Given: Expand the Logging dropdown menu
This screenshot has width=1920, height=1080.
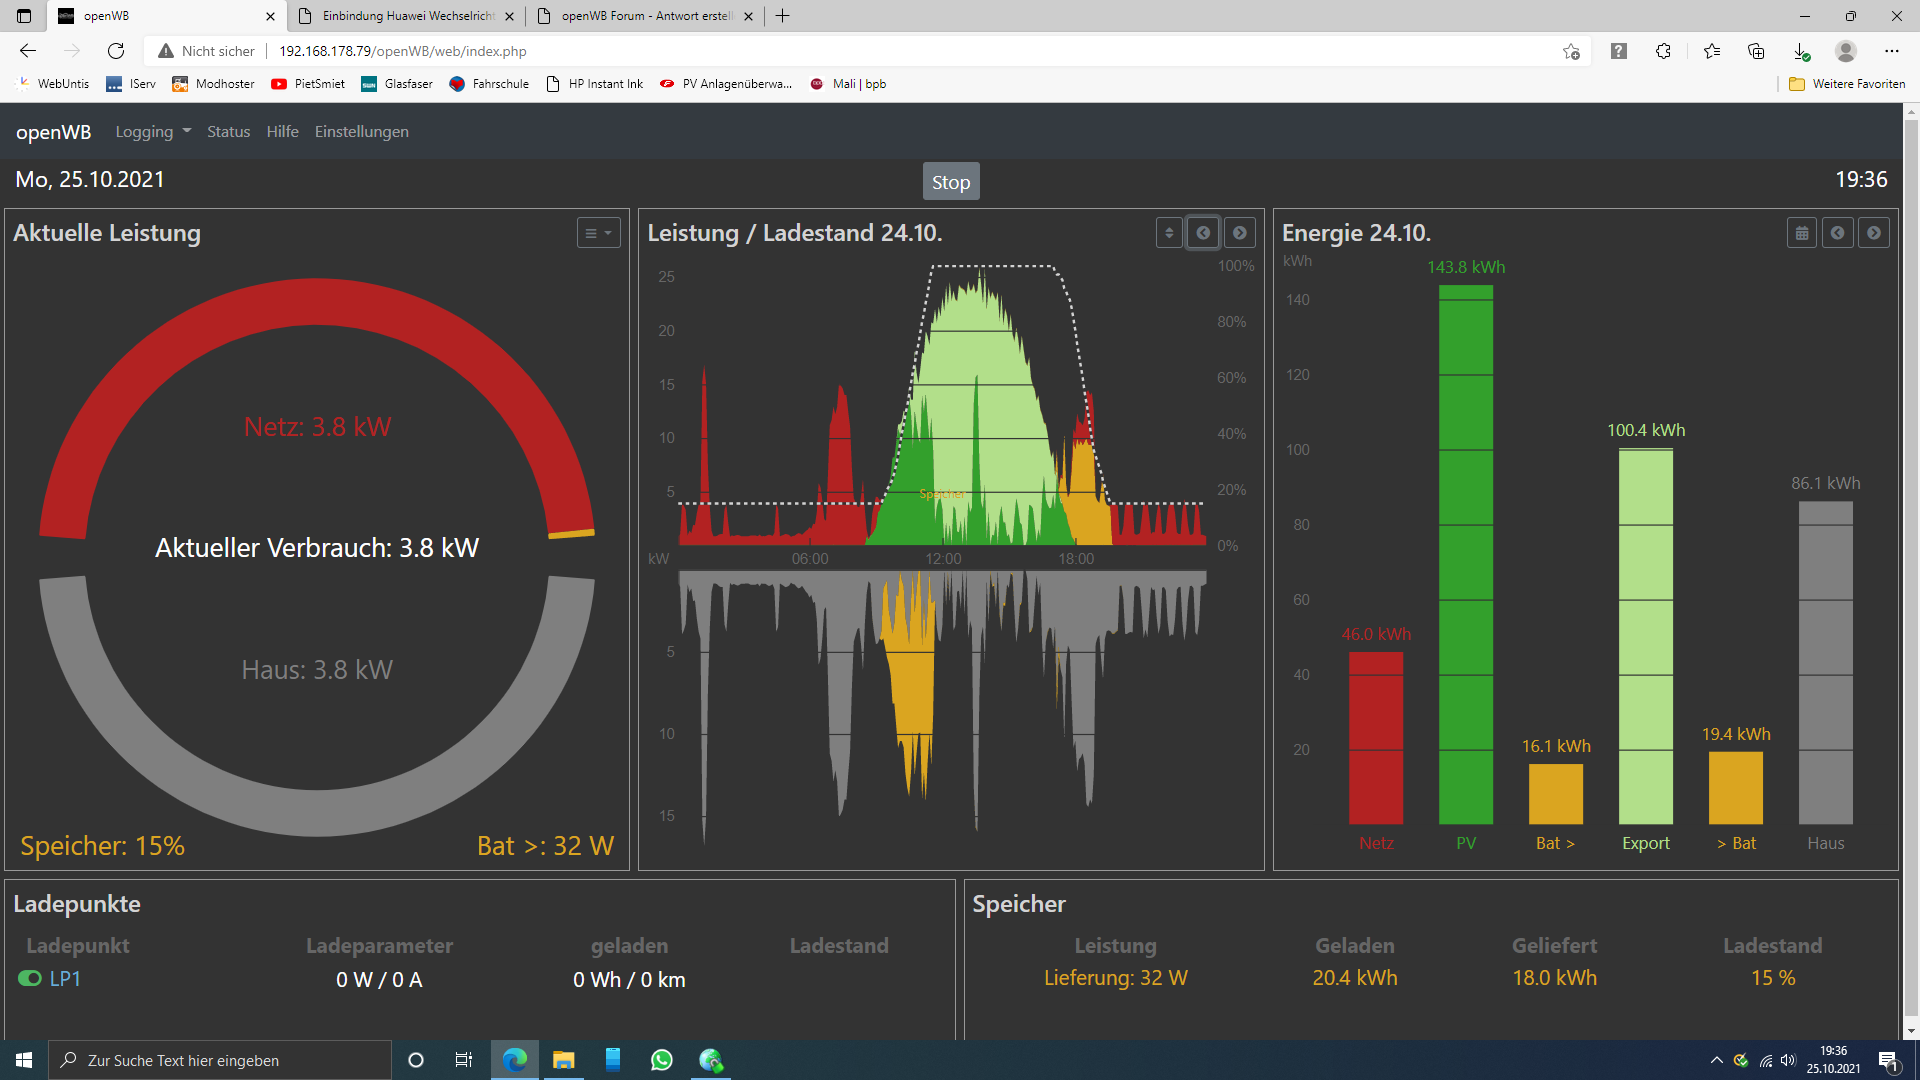Looking at the screenshot, I should (x=153, y=132).
